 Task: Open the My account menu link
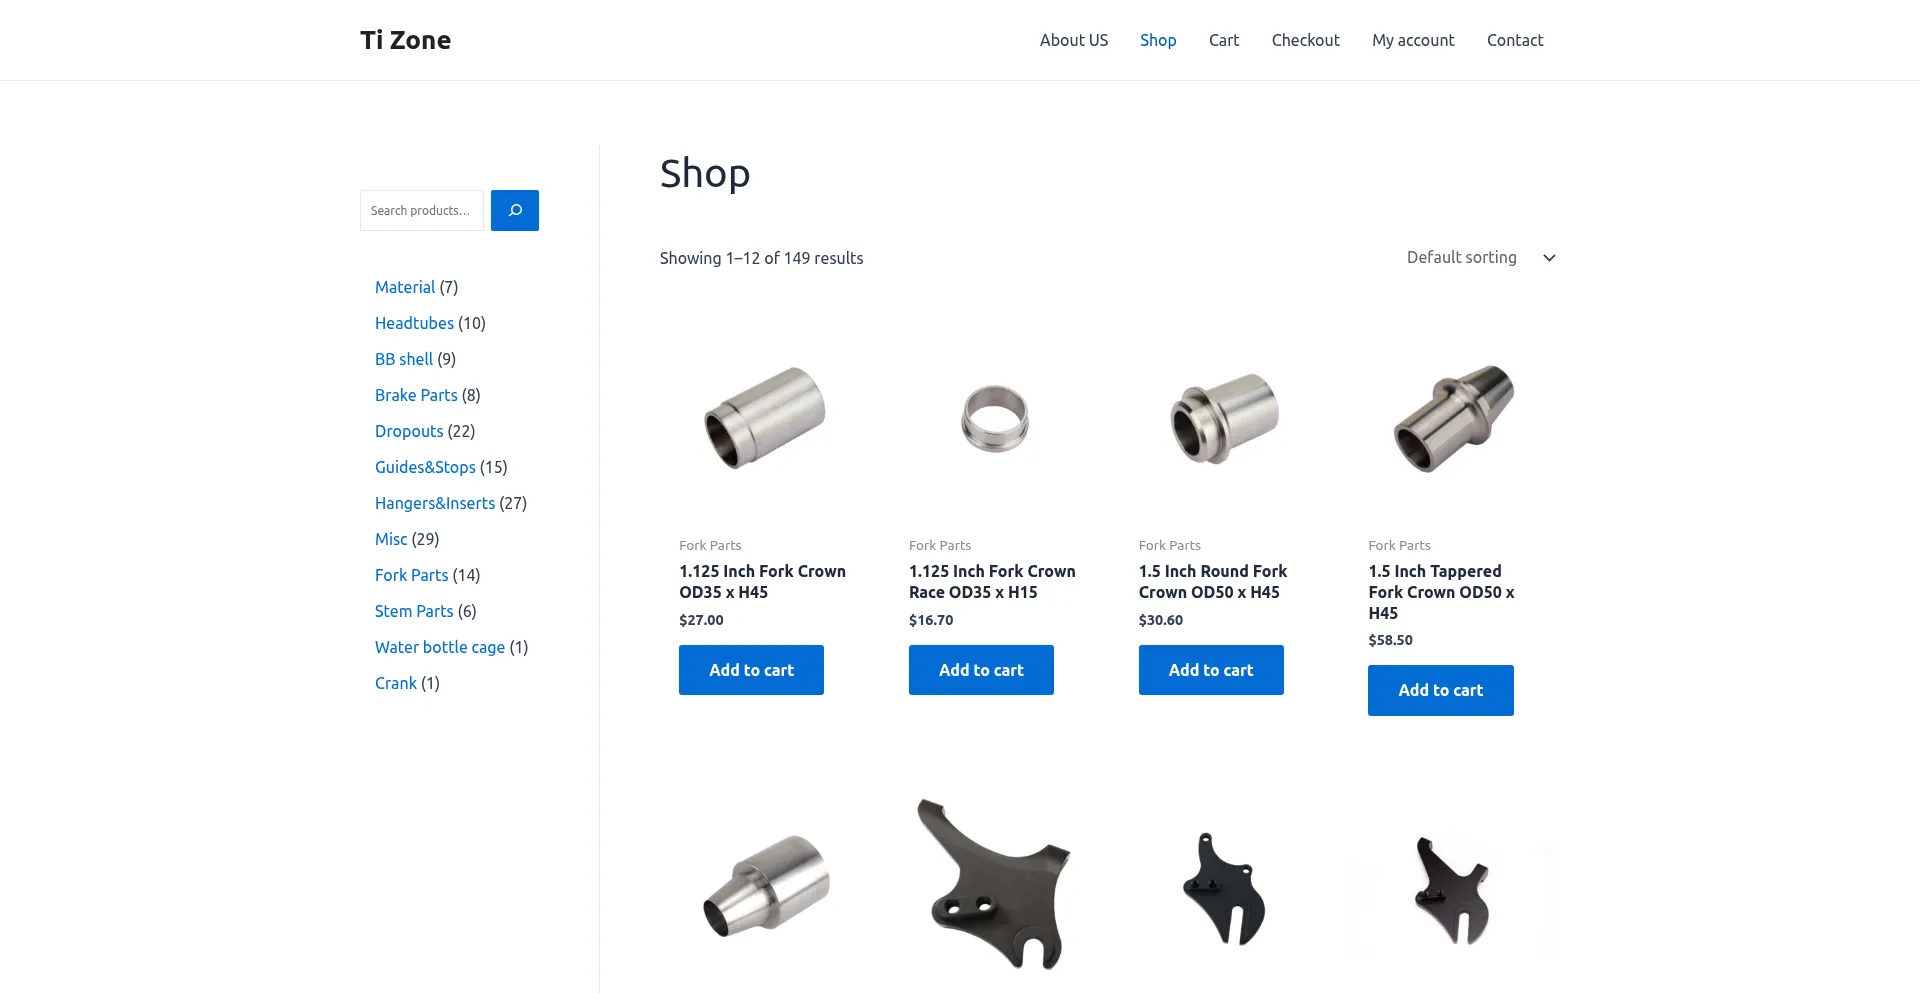click(x=1413, y=40)
